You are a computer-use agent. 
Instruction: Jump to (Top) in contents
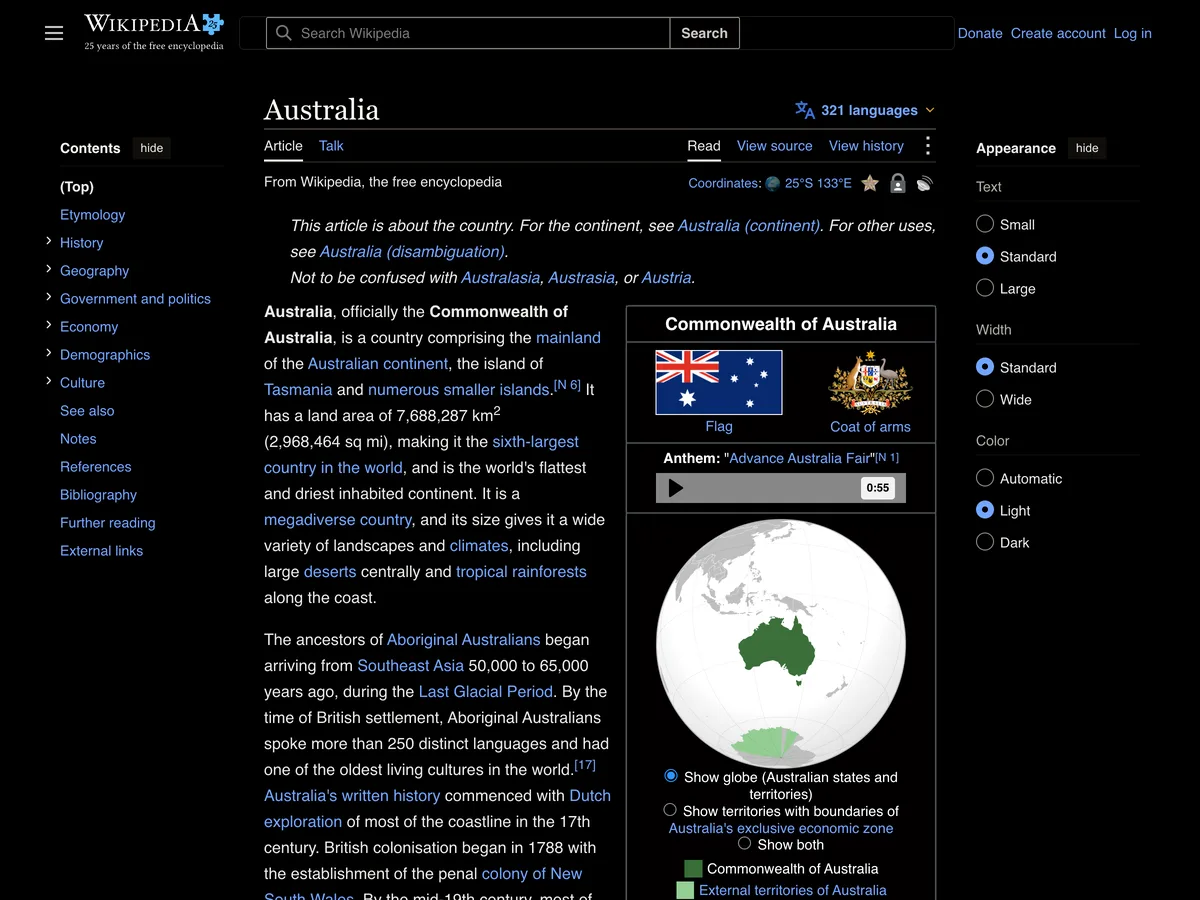(77, 187)
